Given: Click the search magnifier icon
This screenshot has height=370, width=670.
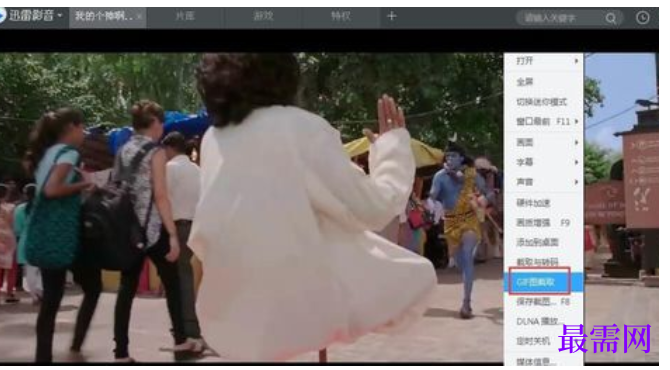Looking at the screenshot, I should [x=611, y=18].
